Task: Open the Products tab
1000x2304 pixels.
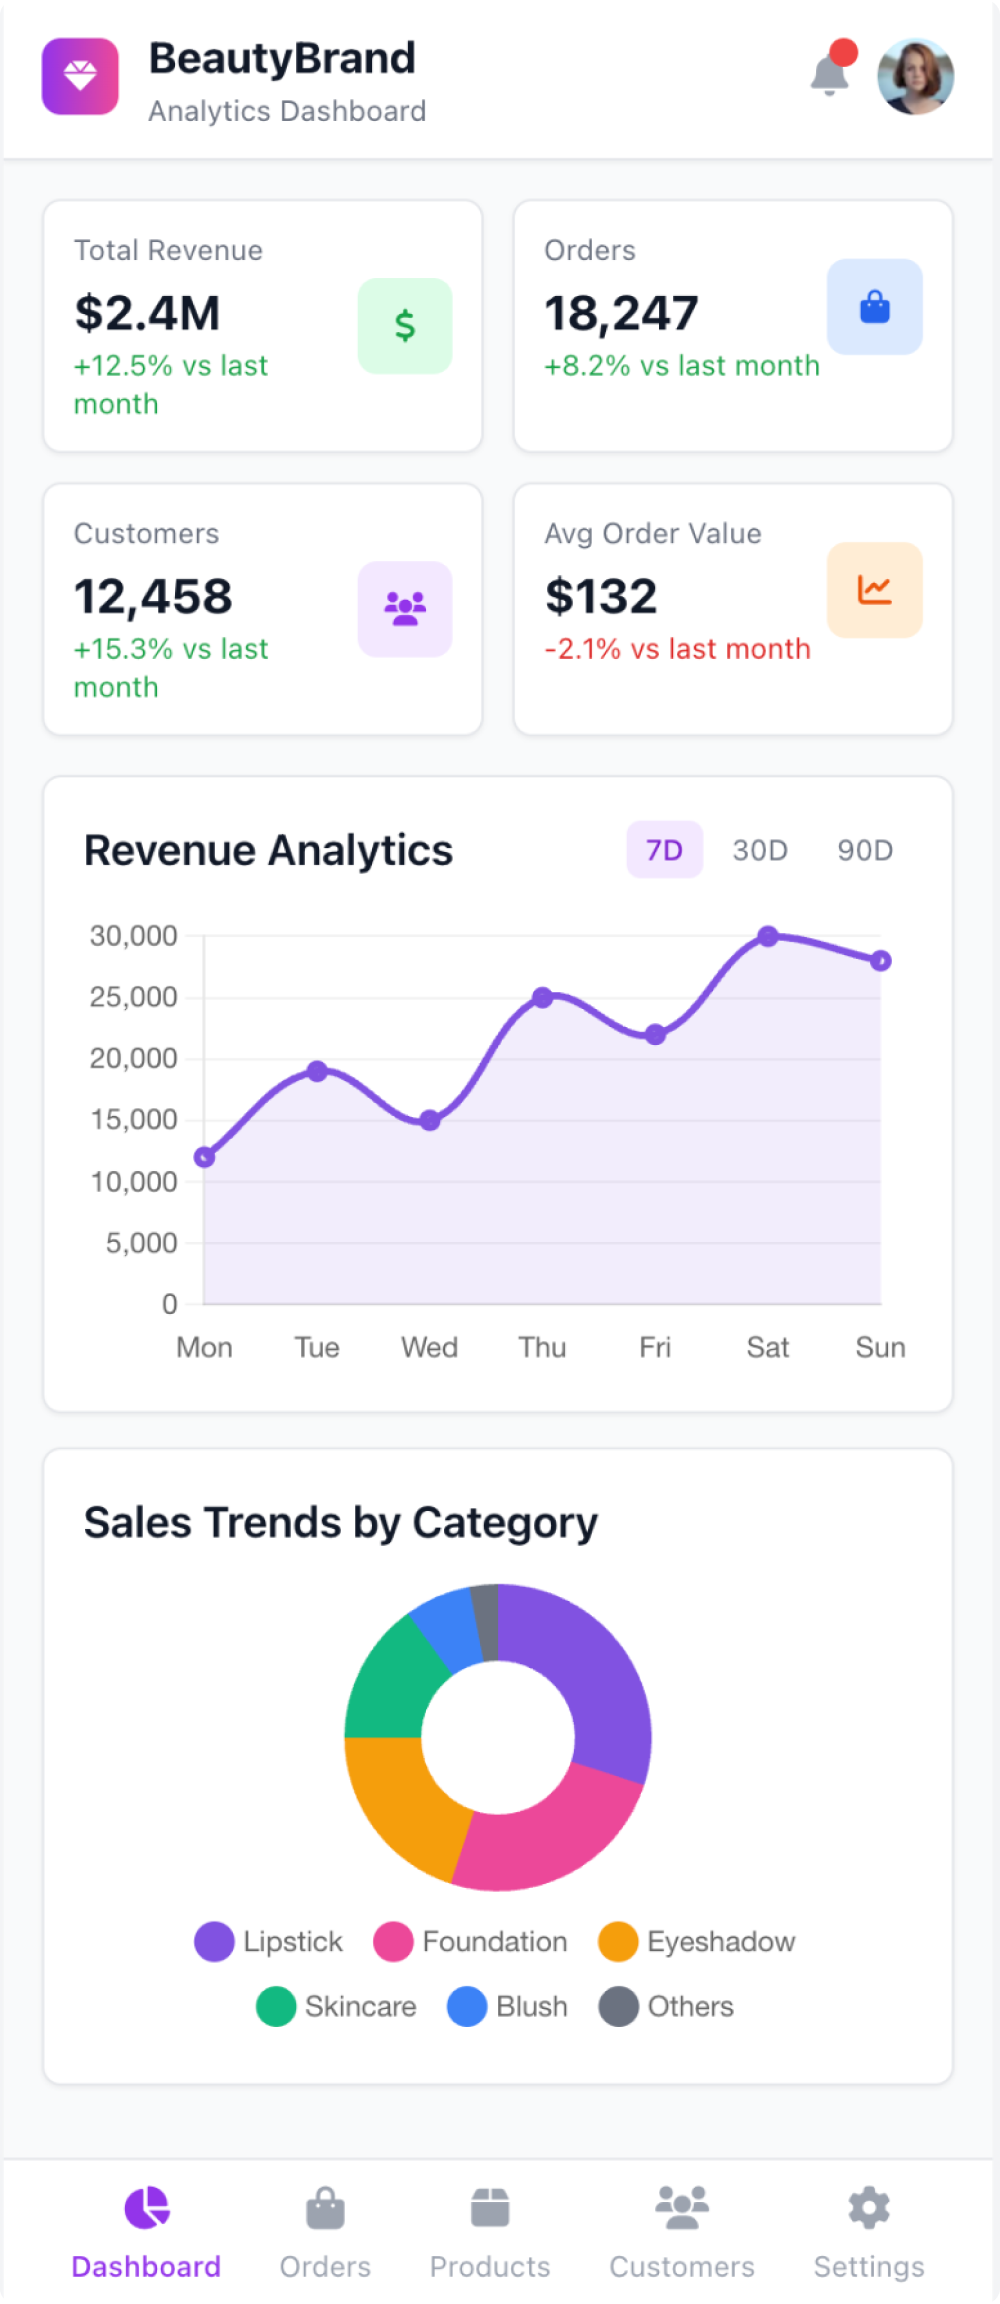Action: (490, 2232)
